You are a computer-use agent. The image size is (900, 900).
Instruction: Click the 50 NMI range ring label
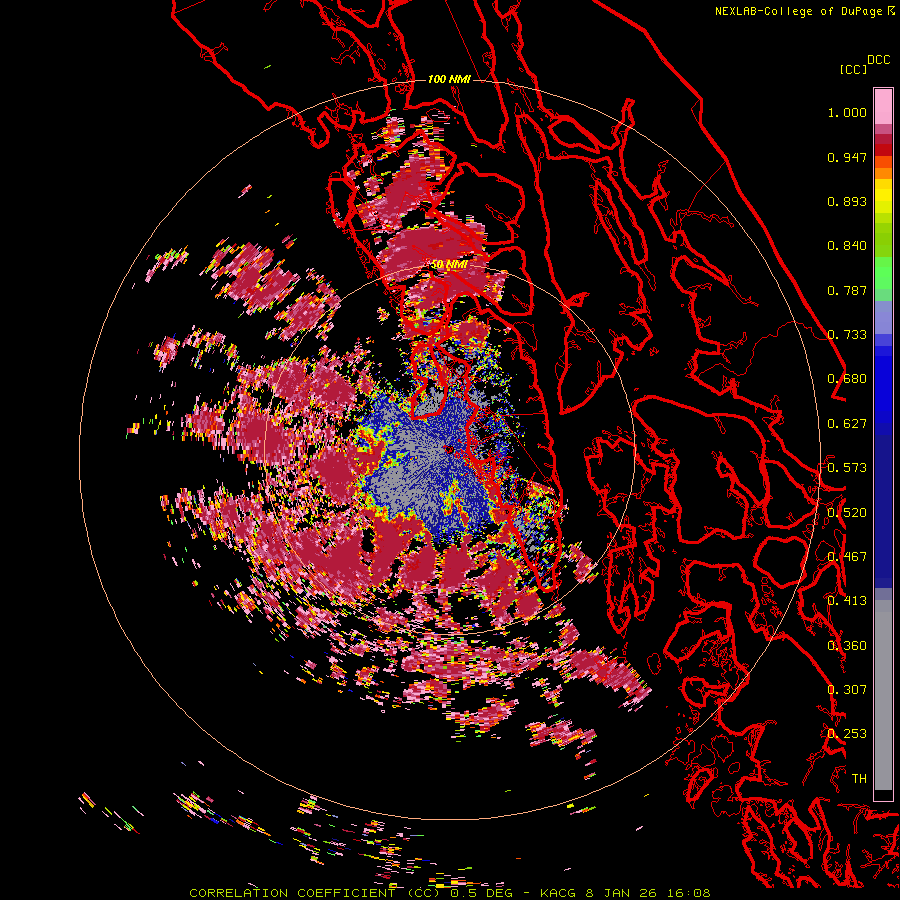449,265
